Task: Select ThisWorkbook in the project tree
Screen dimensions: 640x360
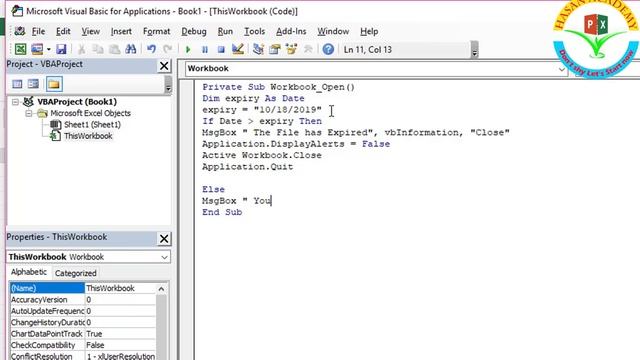Action: 88,136
